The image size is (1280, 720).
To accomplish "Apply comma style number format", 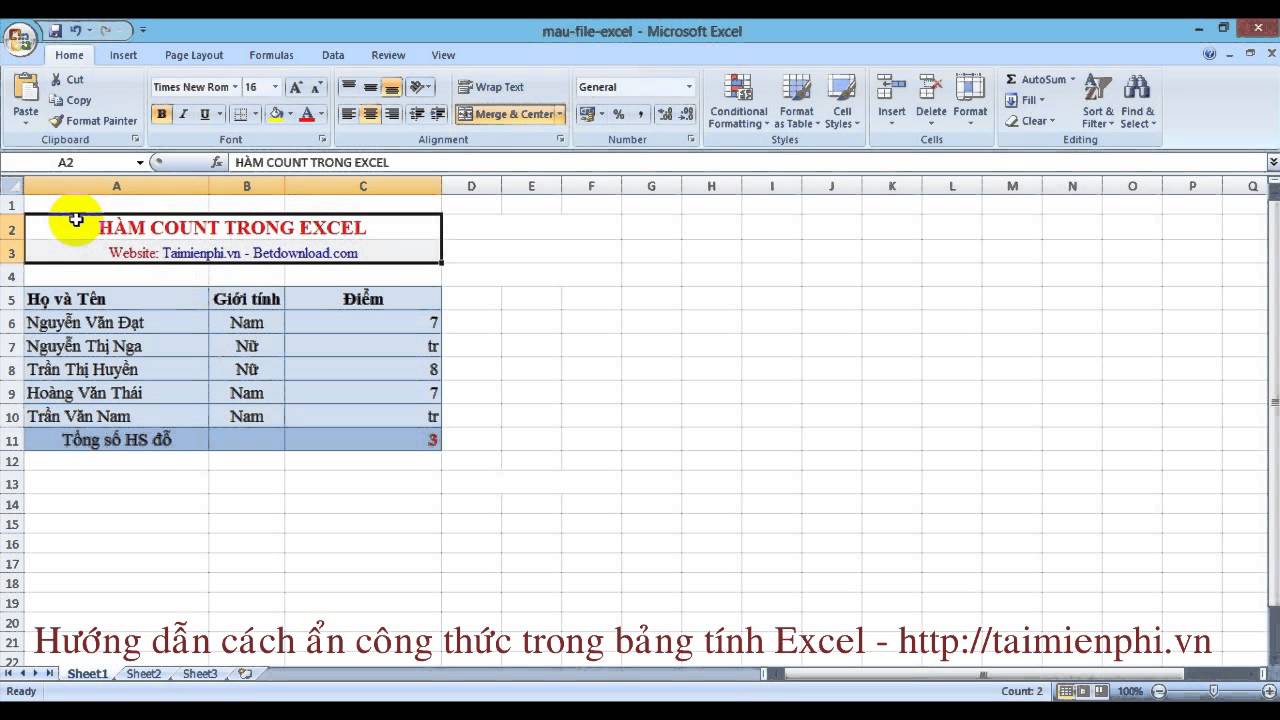I will pyautogui.click(x=640, y=114).
